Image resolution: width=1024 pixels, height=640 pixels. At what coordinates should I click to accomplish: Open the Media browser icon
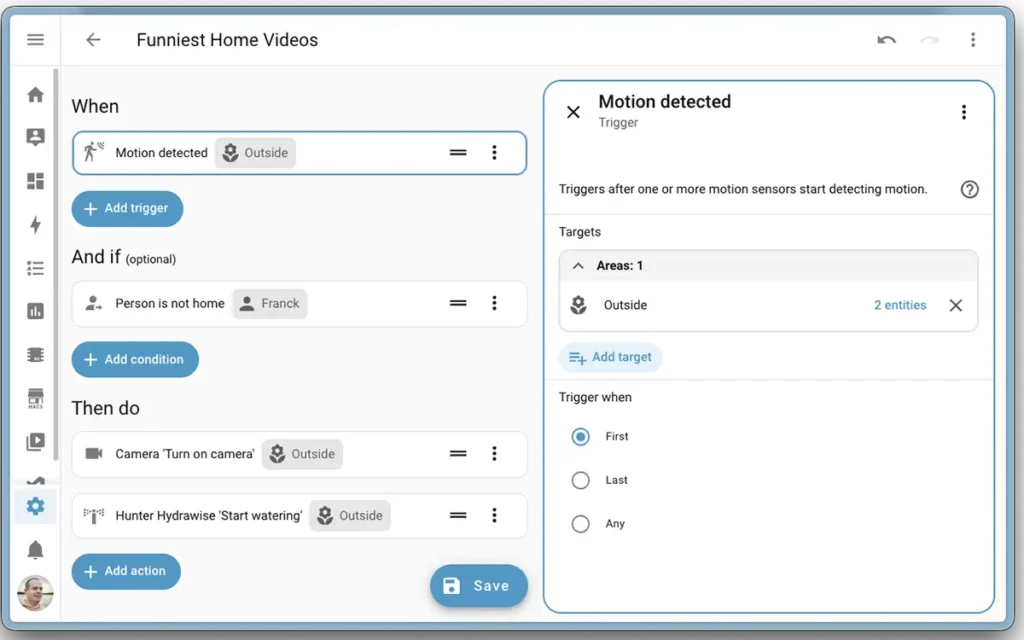pyautogui.click(x=35, y=441)
